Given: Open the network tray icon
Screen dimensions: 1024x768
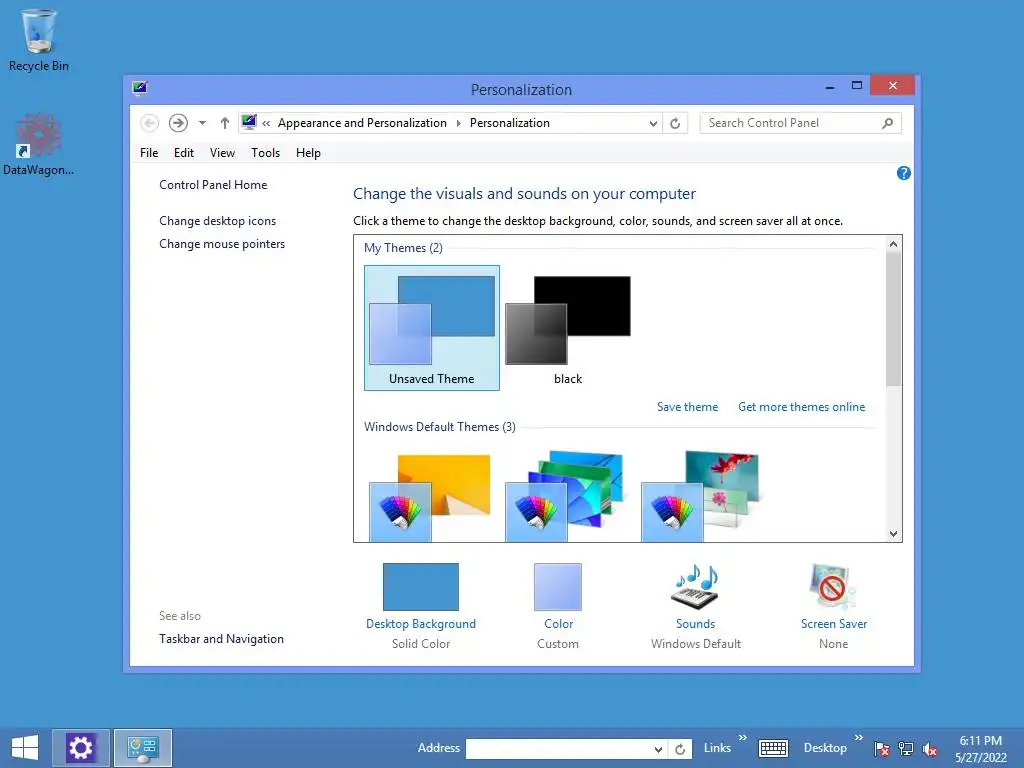Looking at the screenshot, I should click(906, 749).
